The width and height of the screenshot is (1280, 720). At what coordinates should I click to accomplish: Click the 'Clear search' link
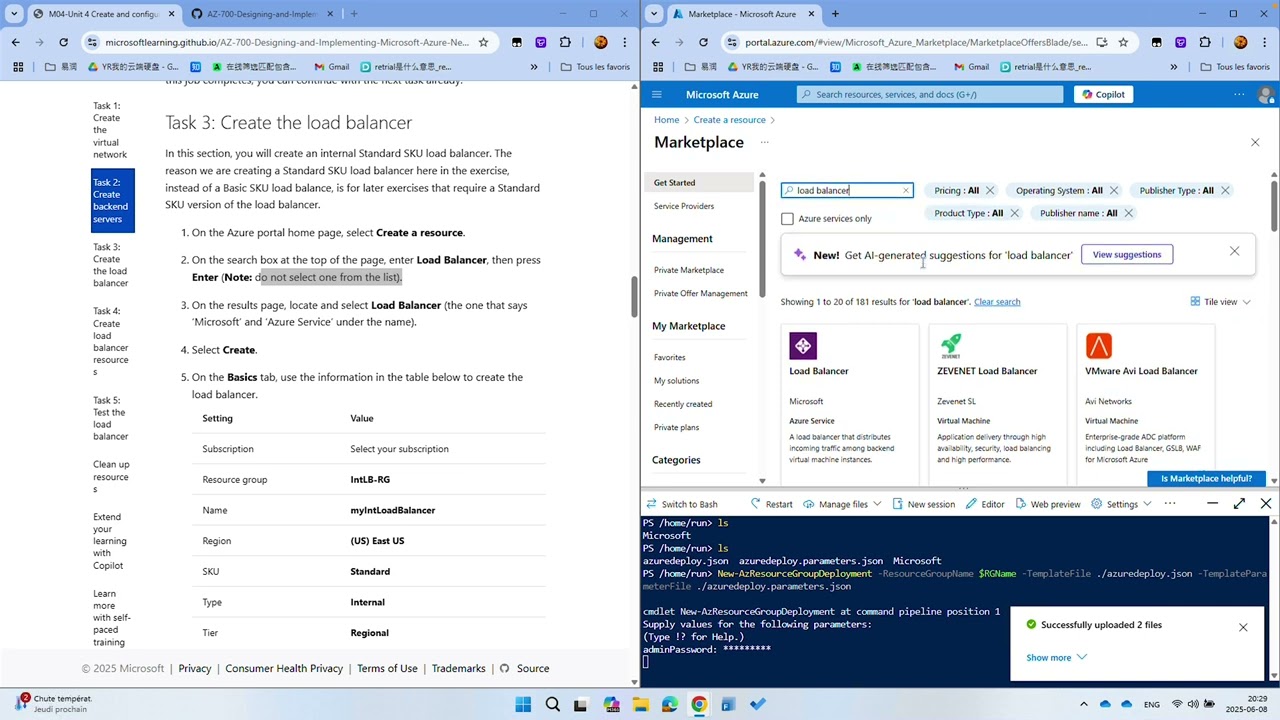pyautogui.click(x=997, y=301)
